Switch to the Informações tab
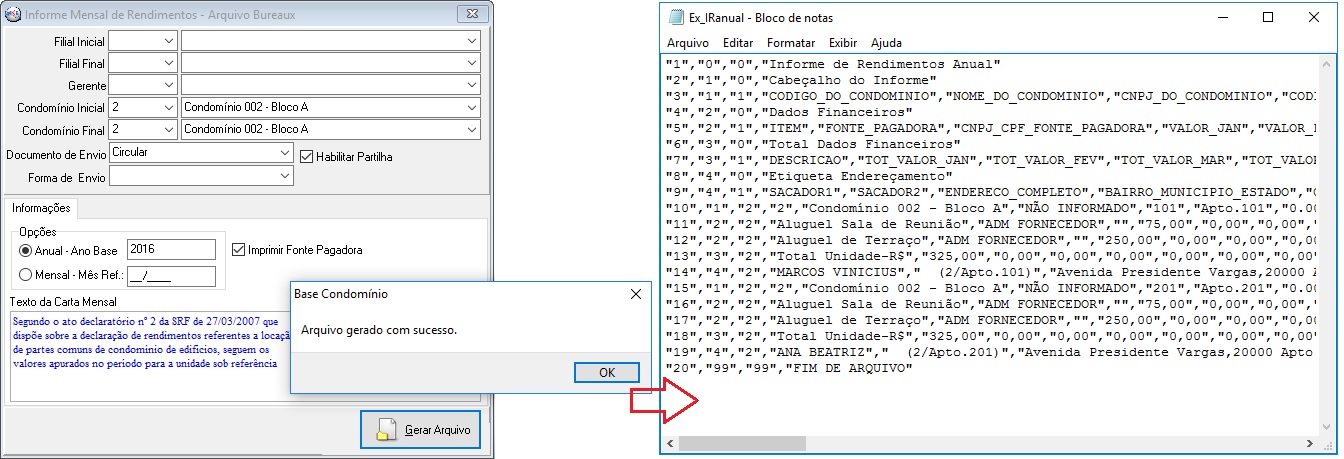Image resolution: width=1344 pixels, height=459 pixels. click(x=41, y=208)
